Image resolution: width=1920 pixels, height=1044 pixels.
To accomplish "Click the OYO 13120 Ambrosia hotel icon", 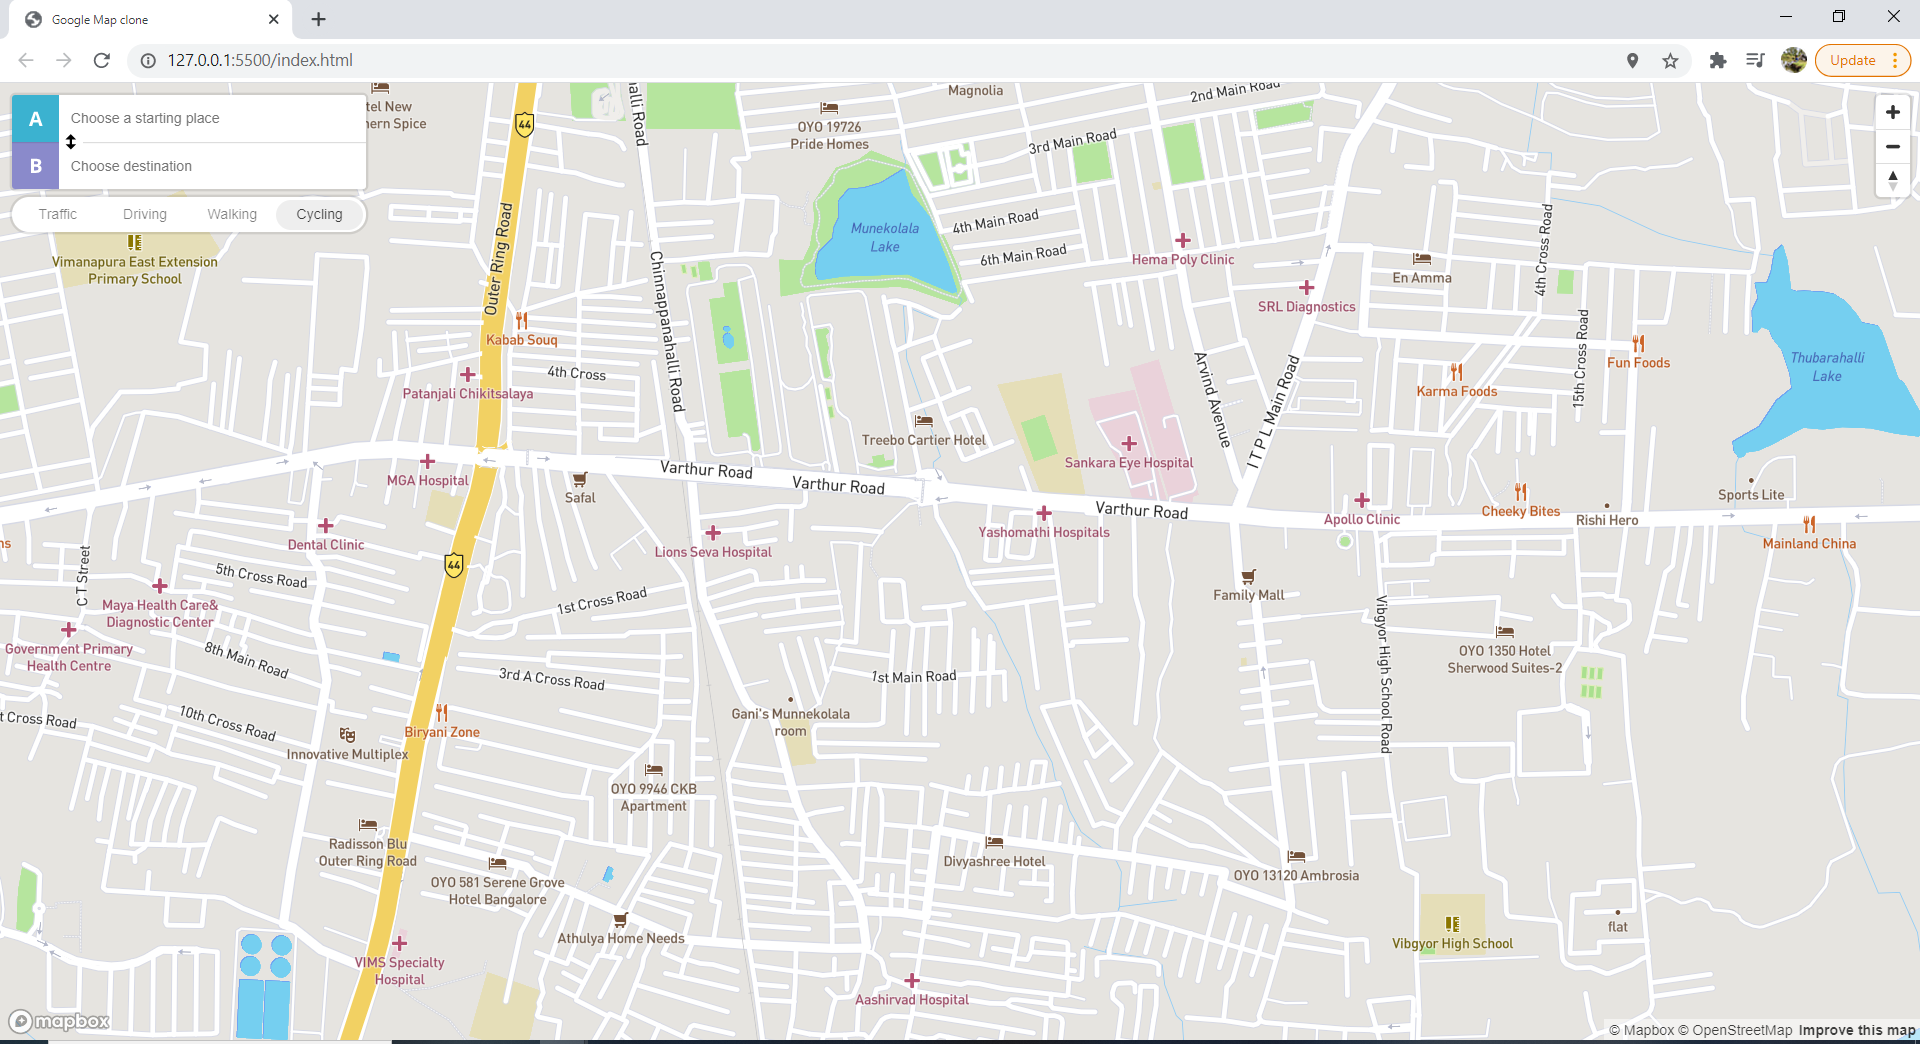I will point(1296,856).
